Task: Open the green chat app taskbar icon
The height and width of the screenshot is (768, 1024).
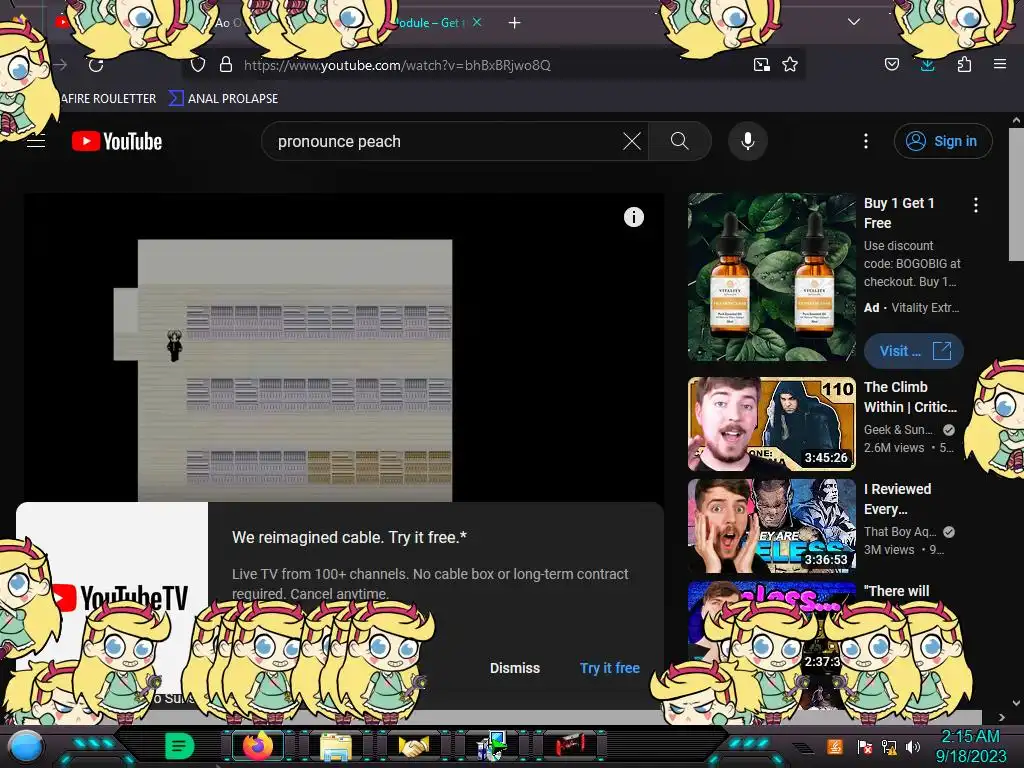Action: [180, 746]
